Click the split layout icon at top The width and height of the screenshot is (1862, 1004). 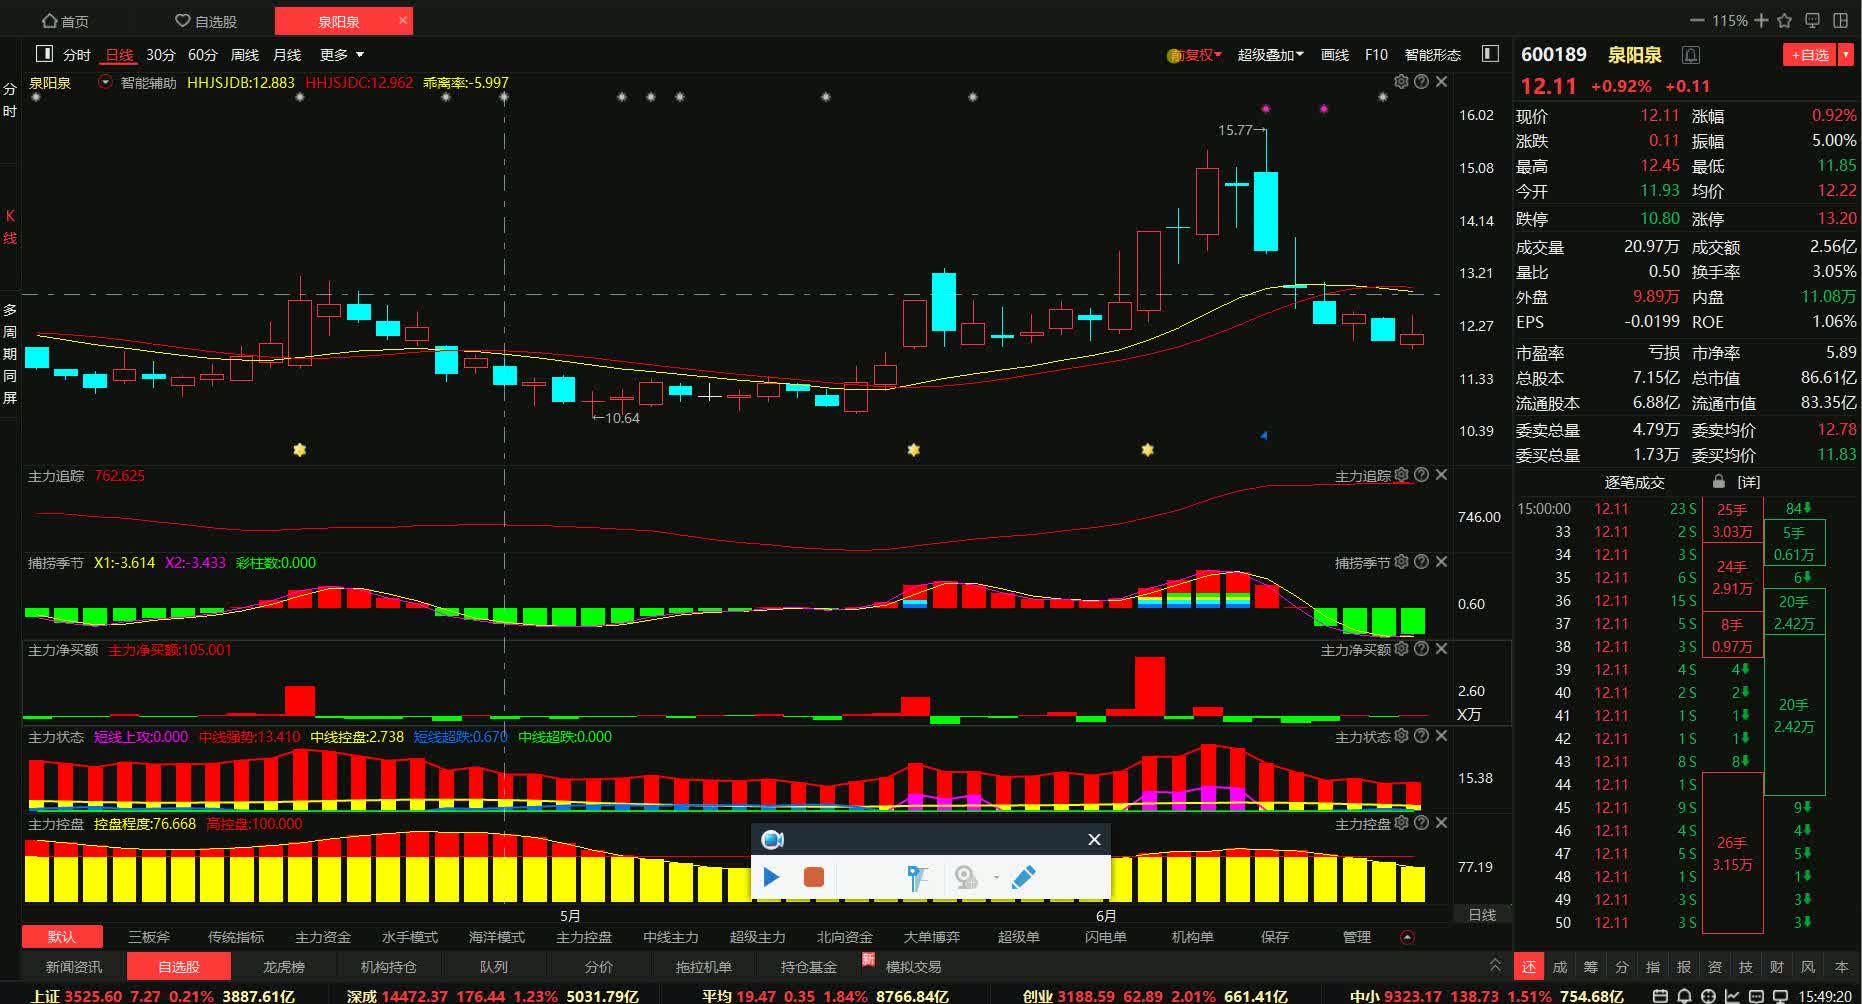(x=1840, y=20)
